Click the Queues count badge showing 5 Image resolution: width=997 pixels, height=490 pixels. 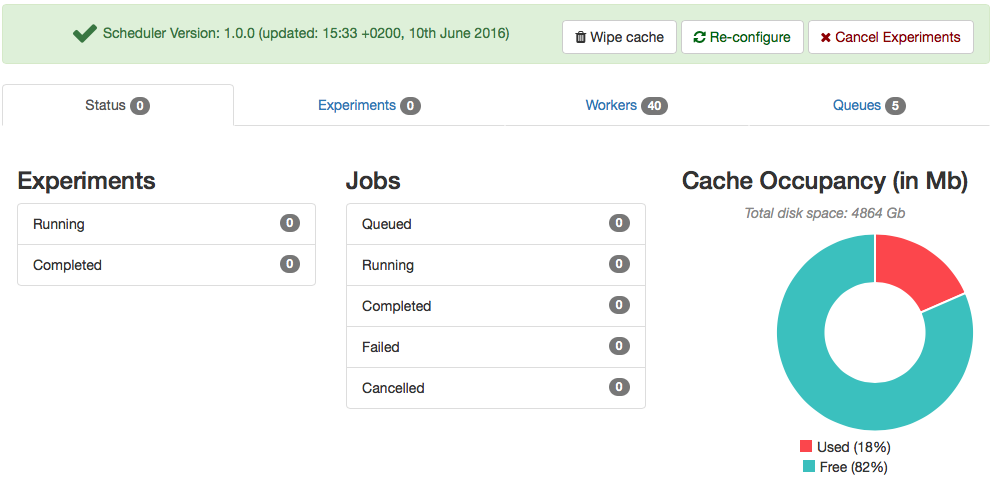click(895, 106)
